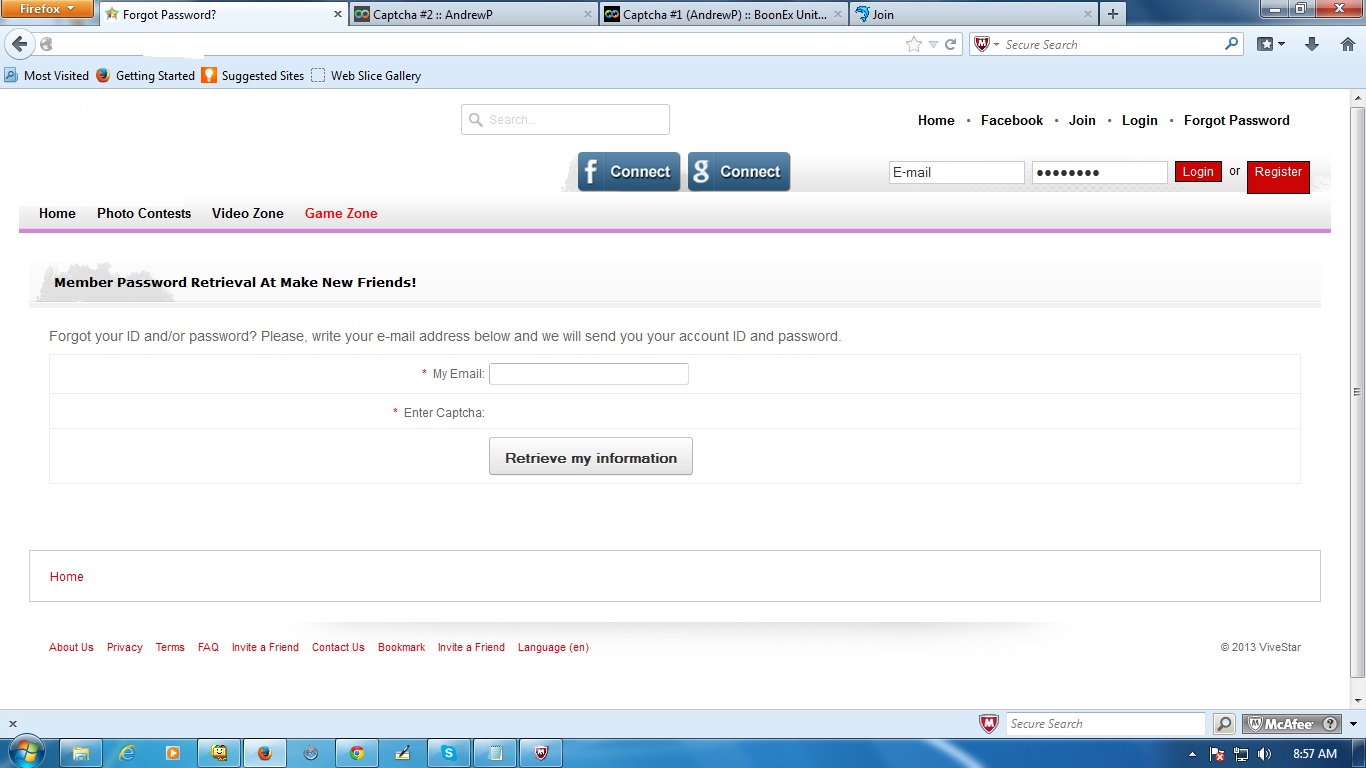The height and width of the screenshot is (768, 1366).
Task: Open Skype from the taskbar
Action: [449, 753]
